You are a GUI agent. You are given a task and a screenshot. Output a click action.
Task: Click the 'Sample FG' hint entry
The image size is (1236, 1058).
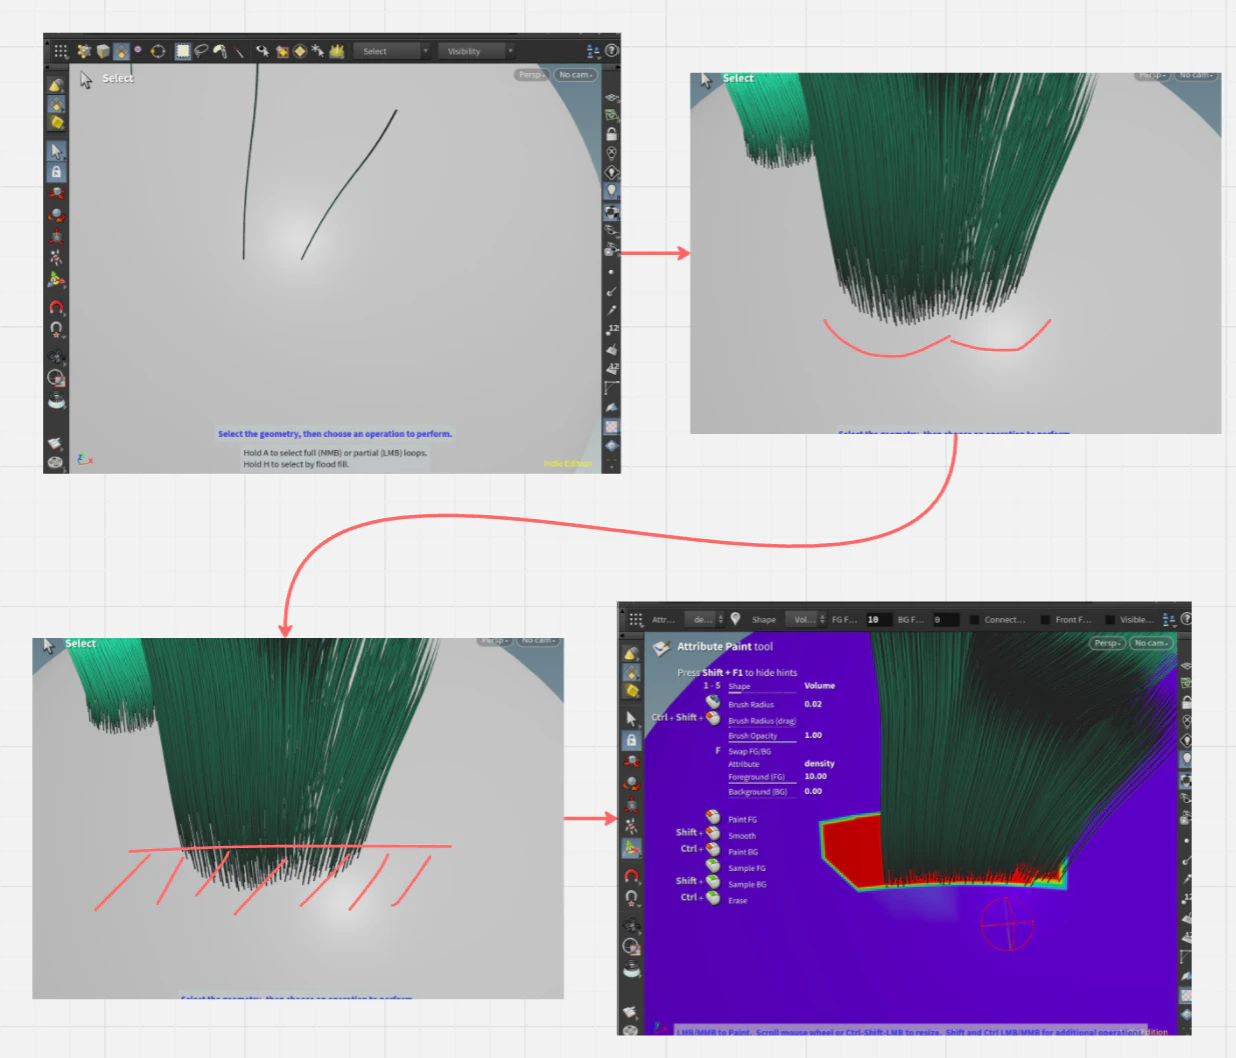click(x=747, y=869)
